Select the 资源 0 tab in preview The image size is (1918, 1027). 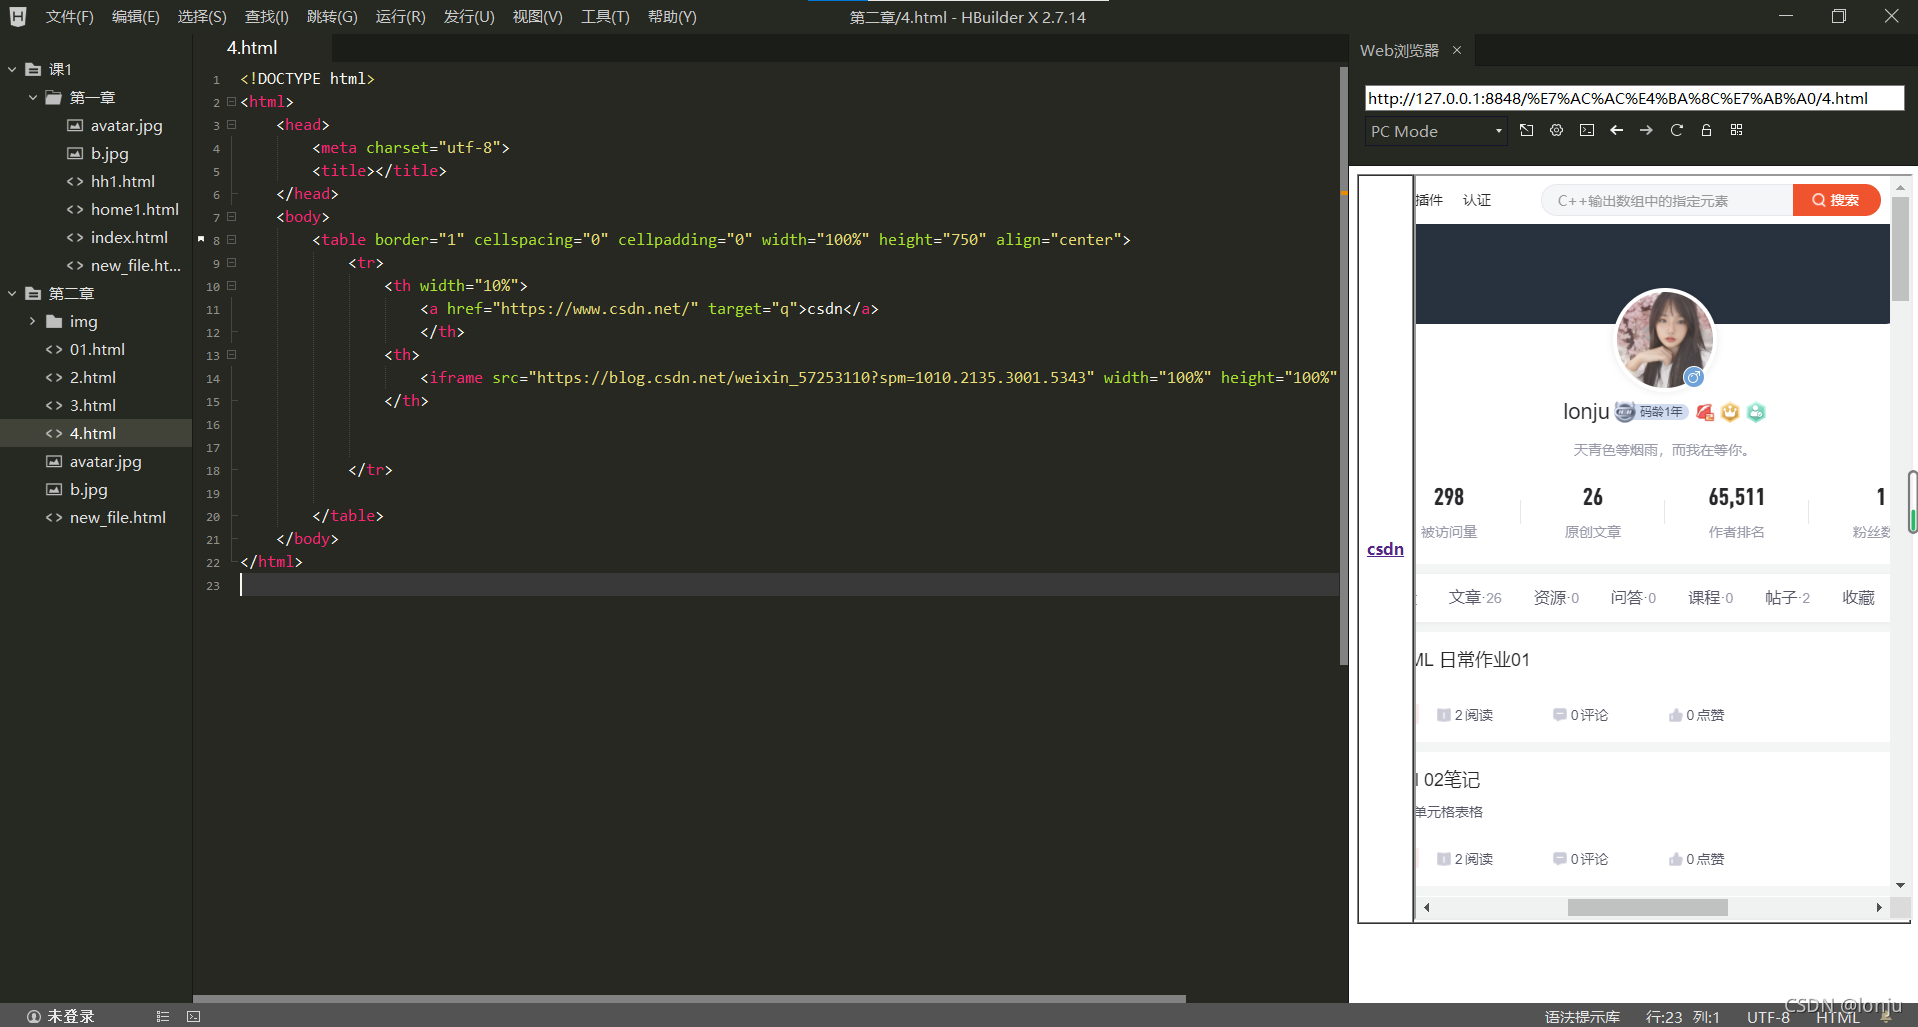[x=1556, y=597]
